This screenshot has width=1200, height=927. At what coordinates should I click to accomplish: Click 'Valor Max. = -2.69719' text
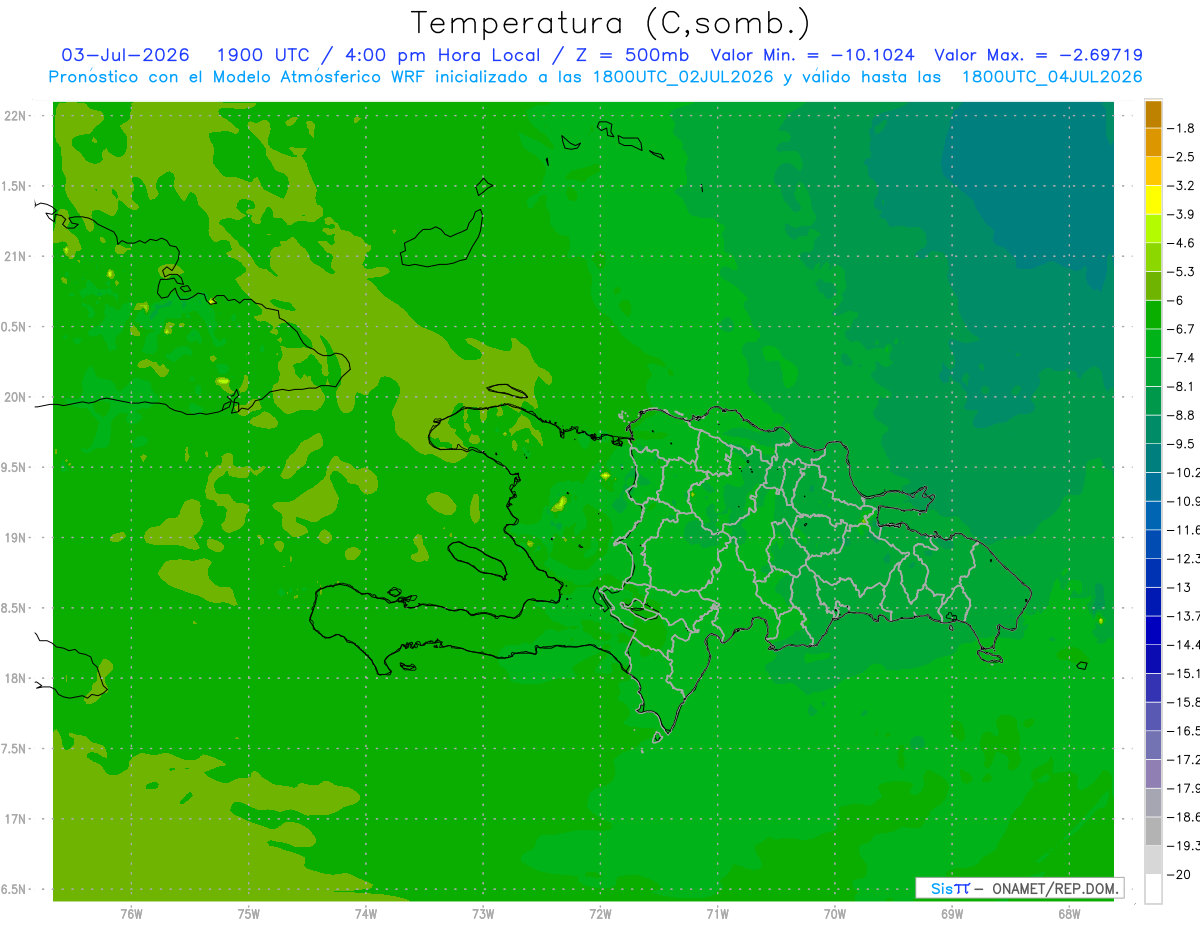1038,55
